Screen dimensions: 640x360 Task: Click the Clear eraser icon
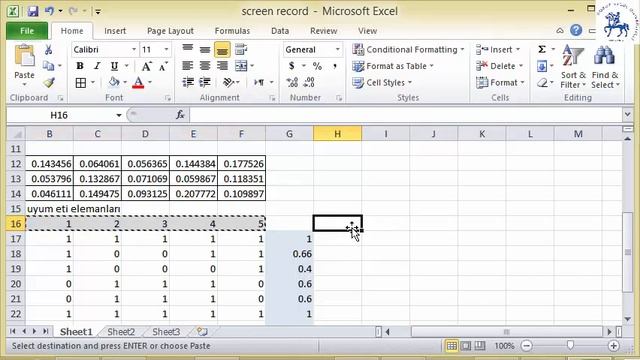(542, 83)
